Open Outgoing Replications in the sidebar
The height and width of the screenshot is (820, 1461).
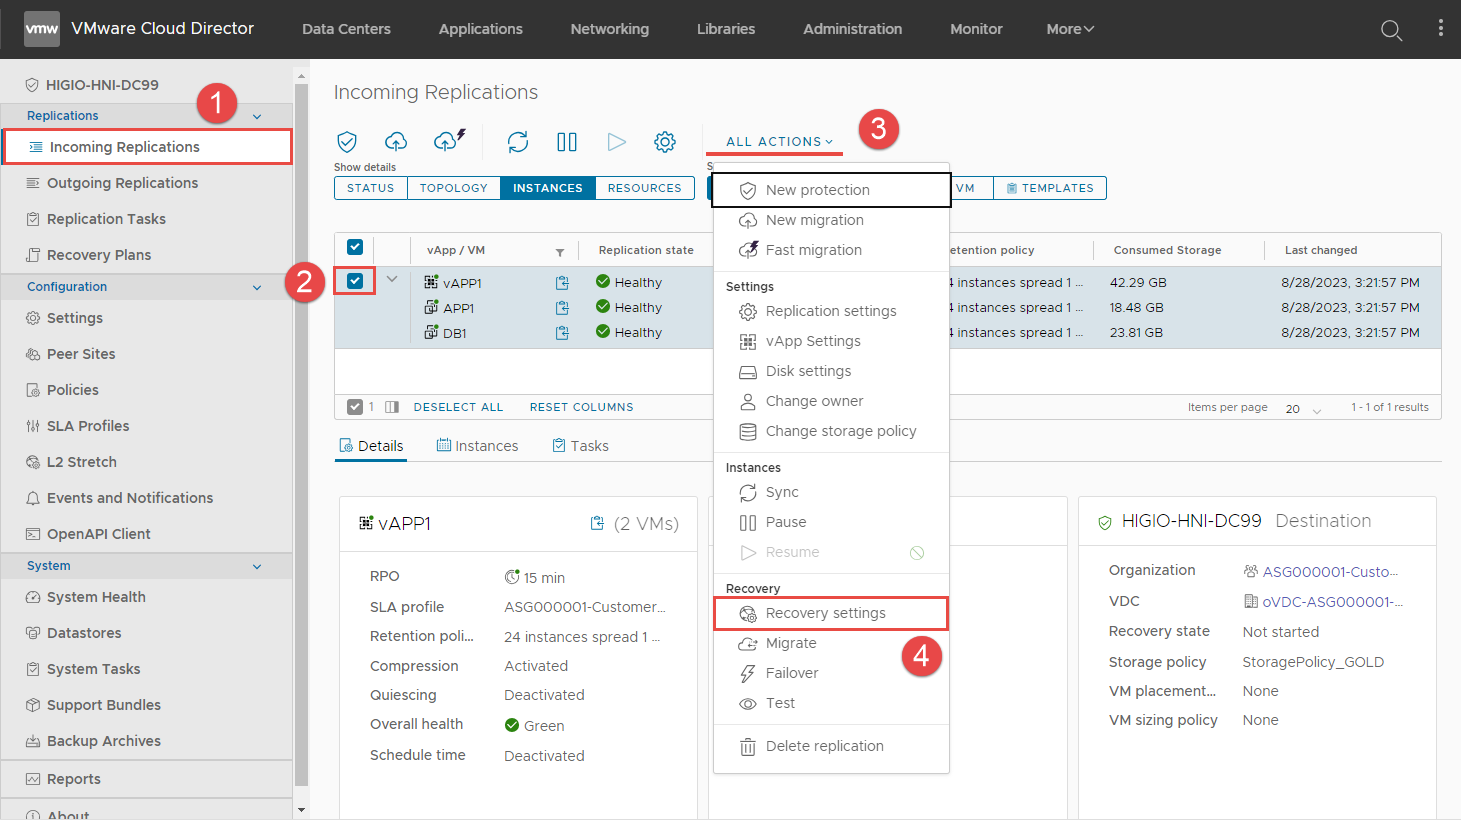click(122, 183)
